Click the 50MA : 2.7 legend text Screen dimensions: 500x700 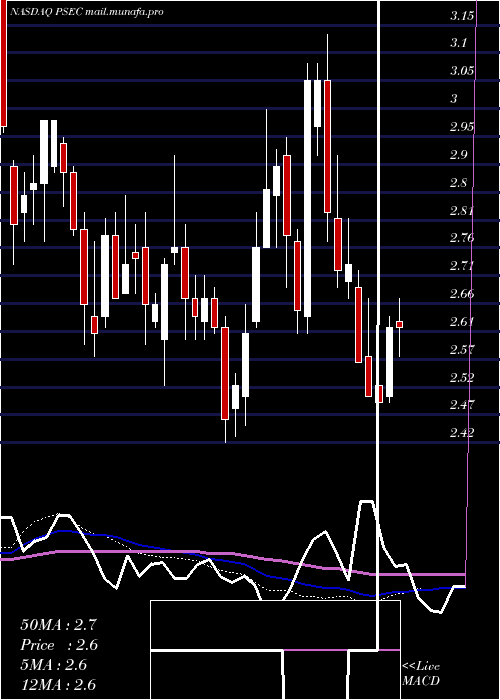click(58, 625)
